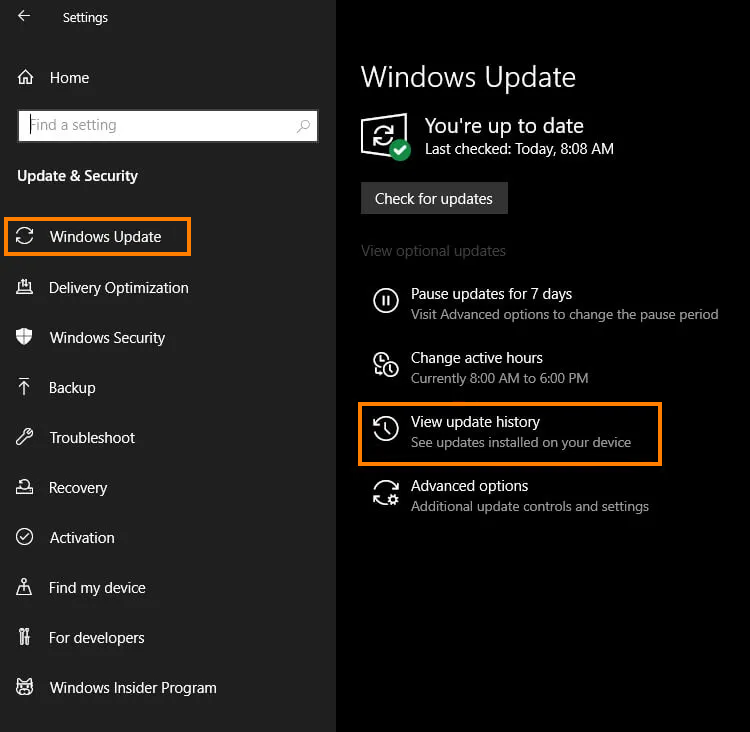
Task: Click the update history clock icon
Action: coord(386,428)
